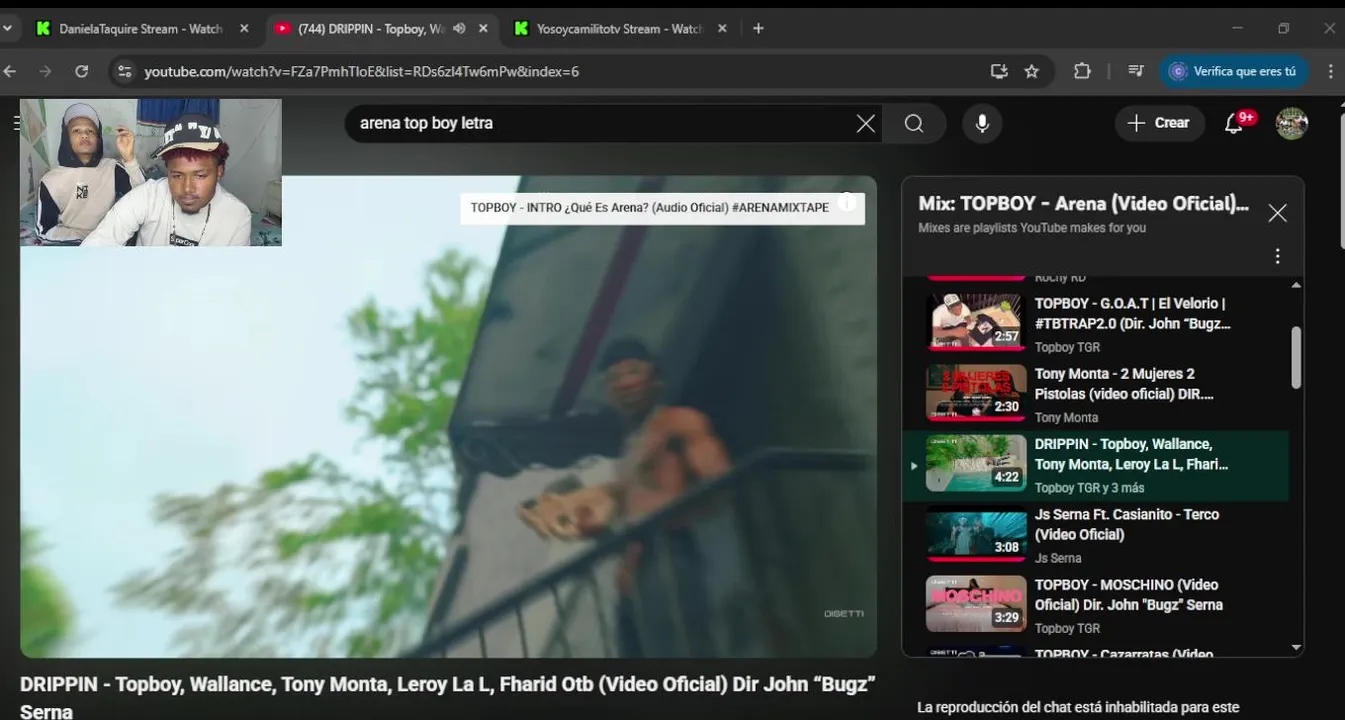Close the DRIPPIN YouTube tab

(483, 29)
